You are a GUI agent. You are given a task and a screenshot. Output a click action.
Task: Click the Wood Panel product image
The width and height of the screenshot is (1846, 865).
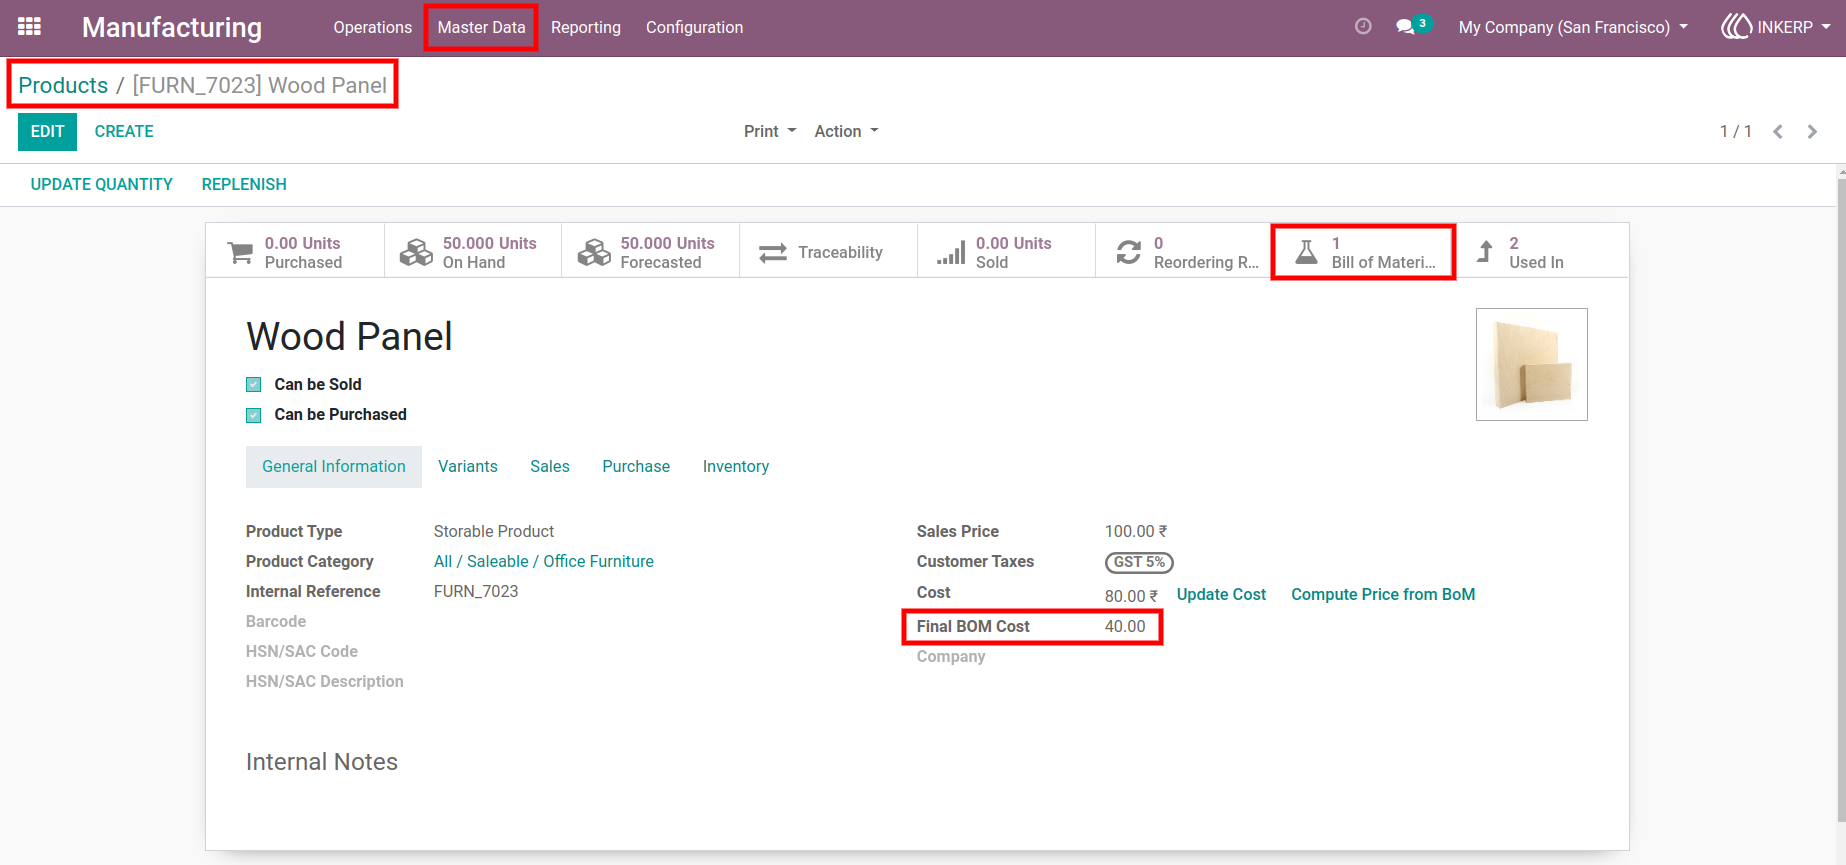[1532, 364]
